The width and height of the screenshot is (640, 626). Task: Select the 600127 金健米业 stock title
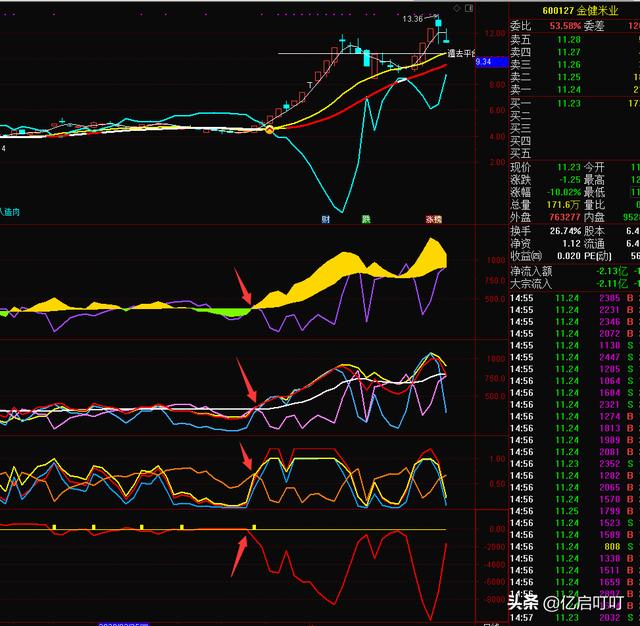[x=580, y=11]
